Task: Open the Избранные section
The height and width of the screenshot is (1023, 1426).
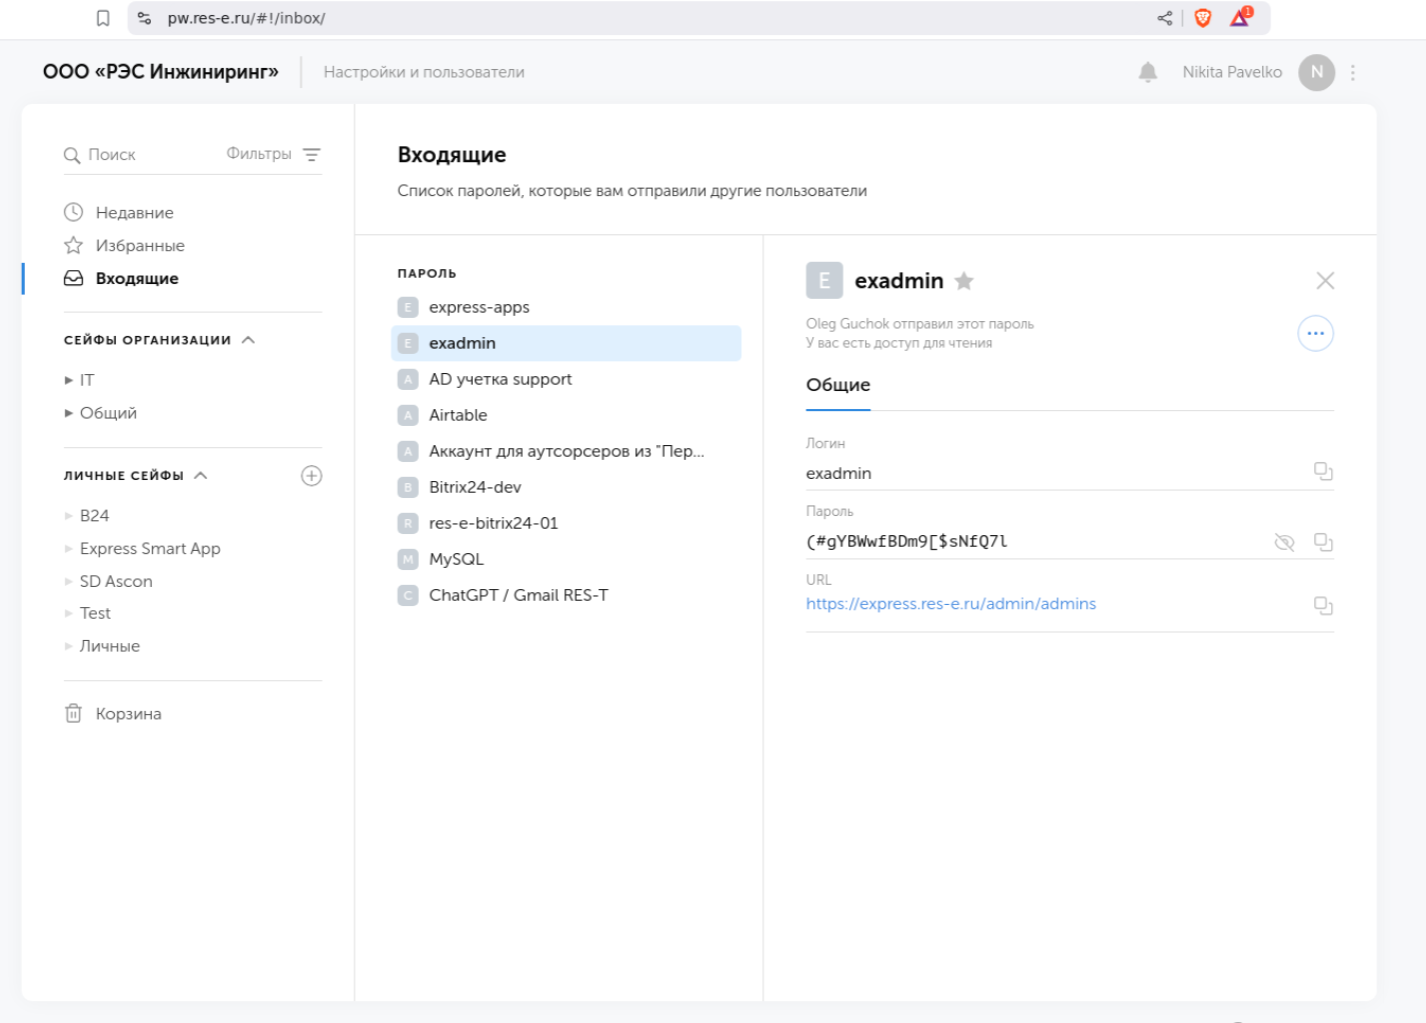Action: 139,246
